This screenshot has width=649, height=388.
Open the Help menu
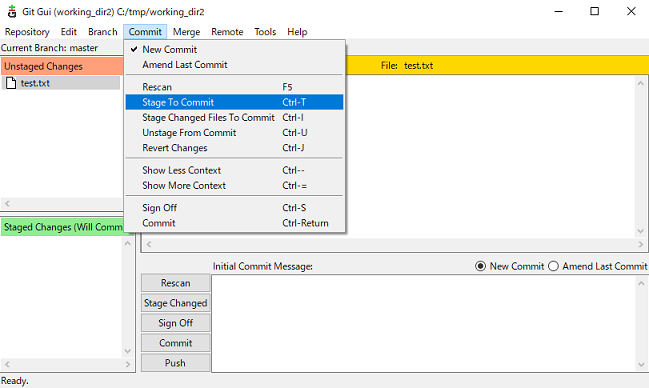(297, 32)
